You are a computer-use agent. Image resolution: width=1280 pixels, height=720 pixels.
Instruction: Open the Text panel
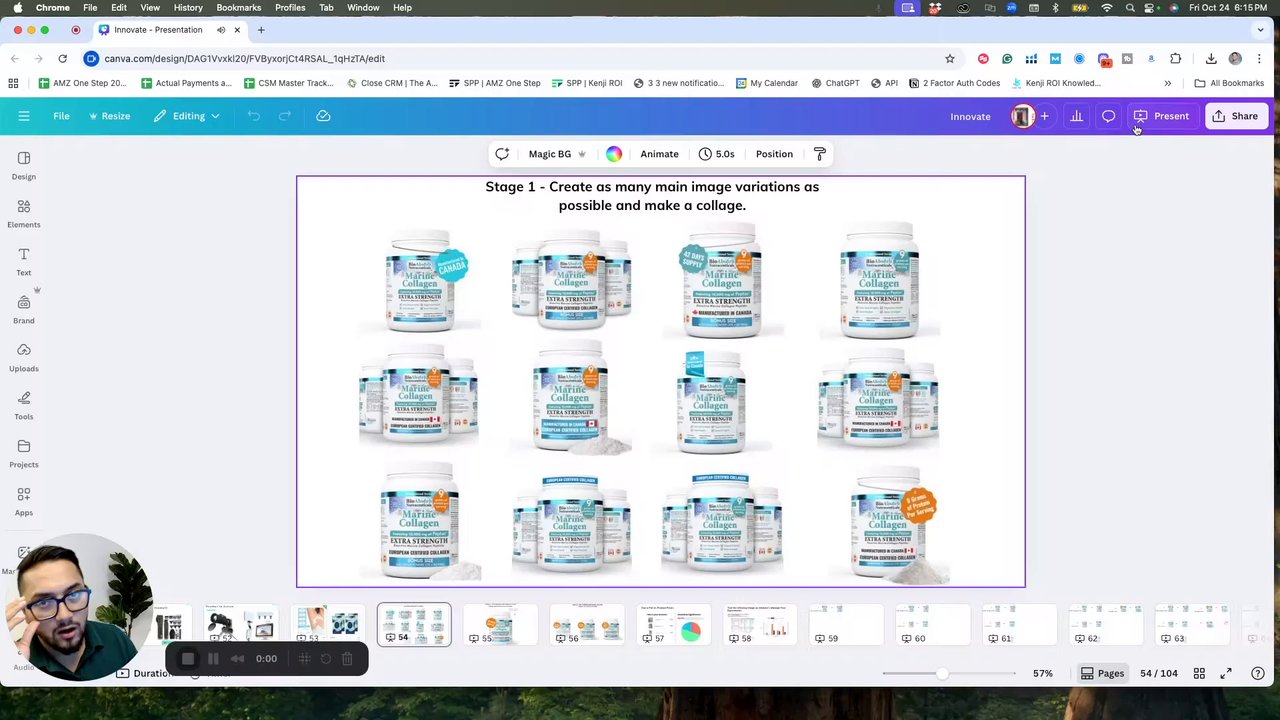[23, 261]
